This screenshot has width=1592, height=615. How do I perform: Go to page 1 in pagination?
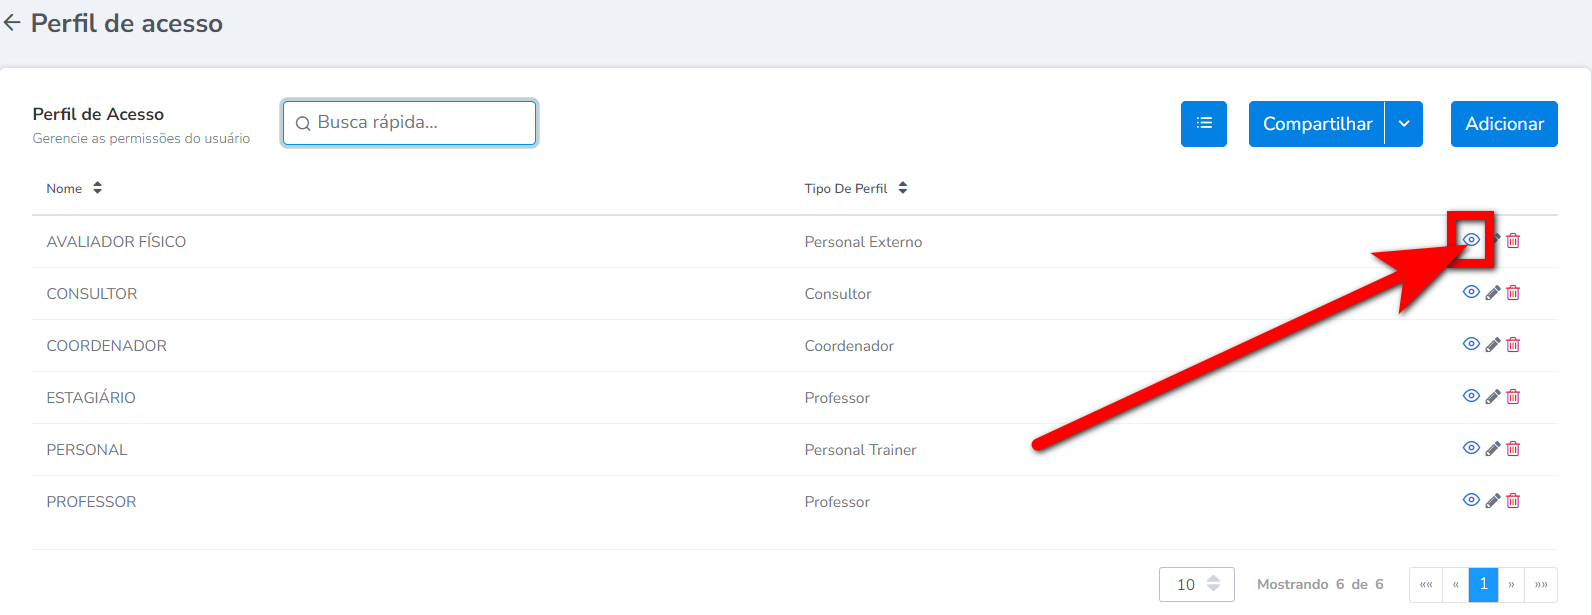1483,584
